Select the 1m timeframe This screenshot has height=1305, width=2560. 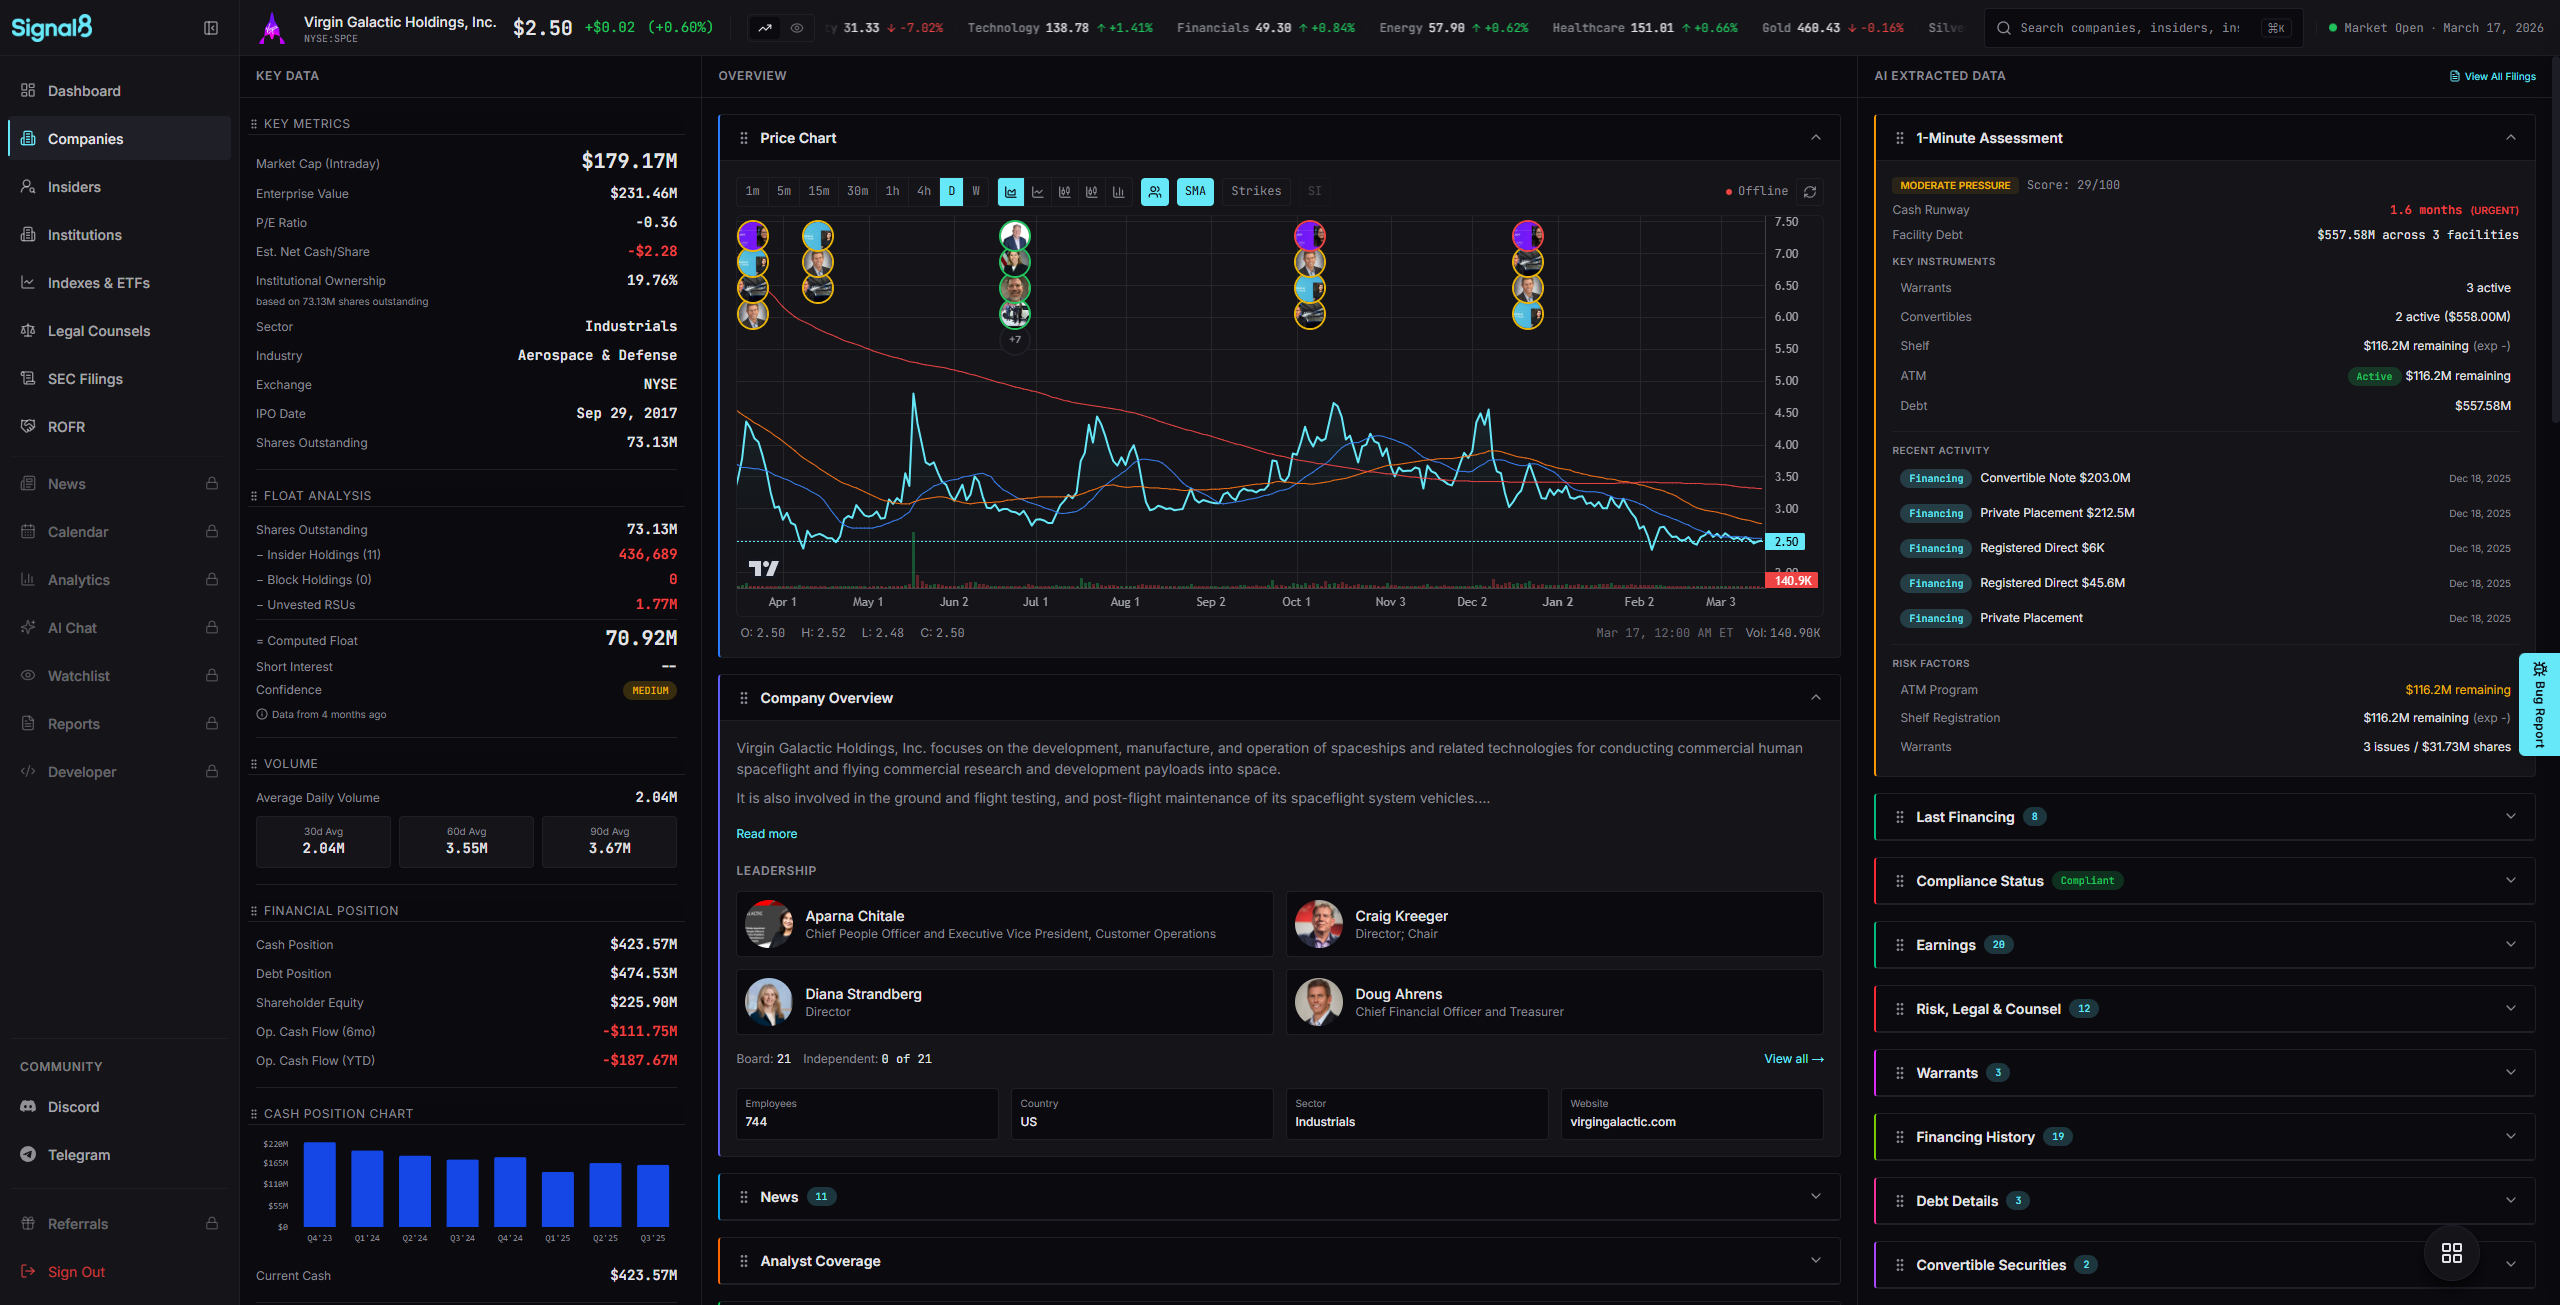coord(753,192)
